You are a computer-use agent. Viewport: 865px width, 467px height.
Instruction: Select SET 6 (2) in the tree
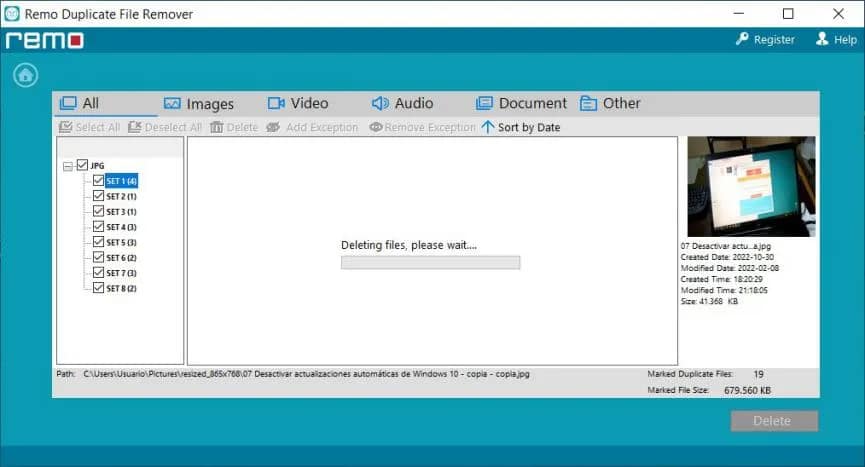tap(121, 257)
